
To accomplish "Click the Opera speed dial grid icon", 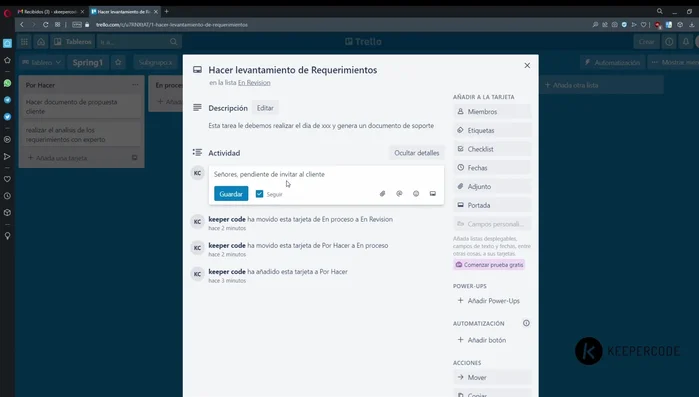I will (x=58, y=25).
